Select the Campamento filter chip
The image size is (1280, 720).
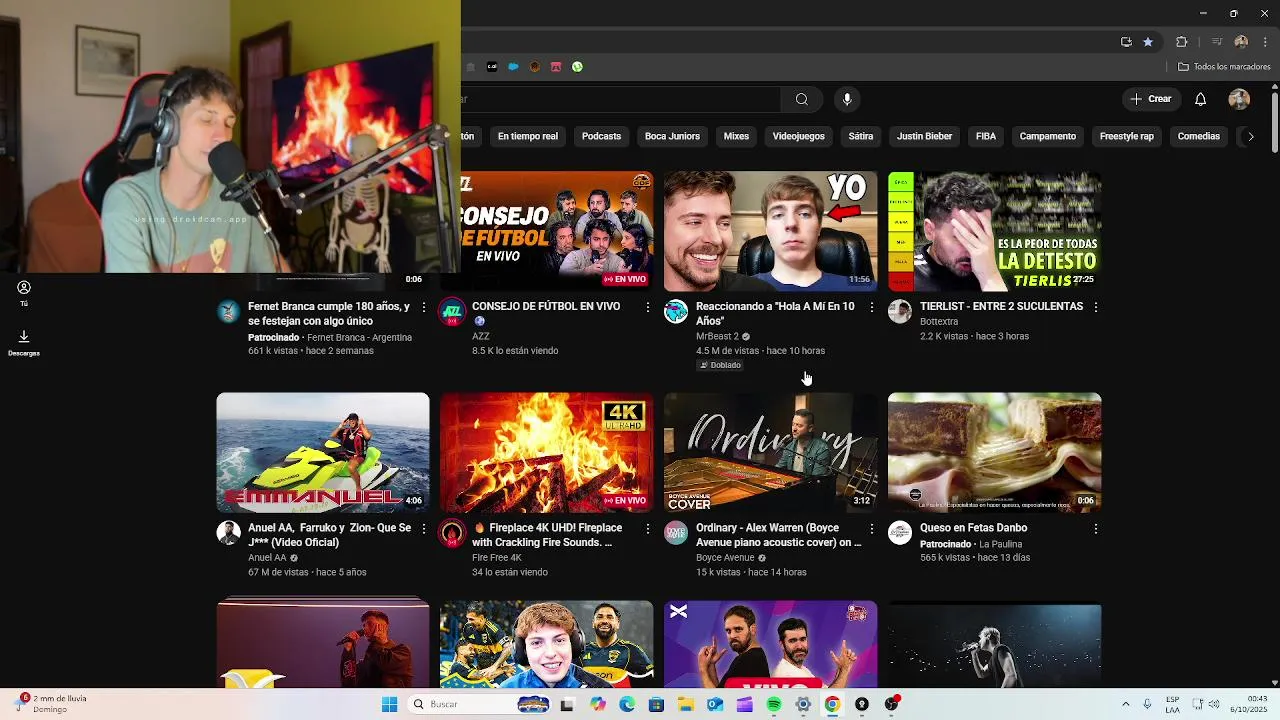coord(1048,136)
